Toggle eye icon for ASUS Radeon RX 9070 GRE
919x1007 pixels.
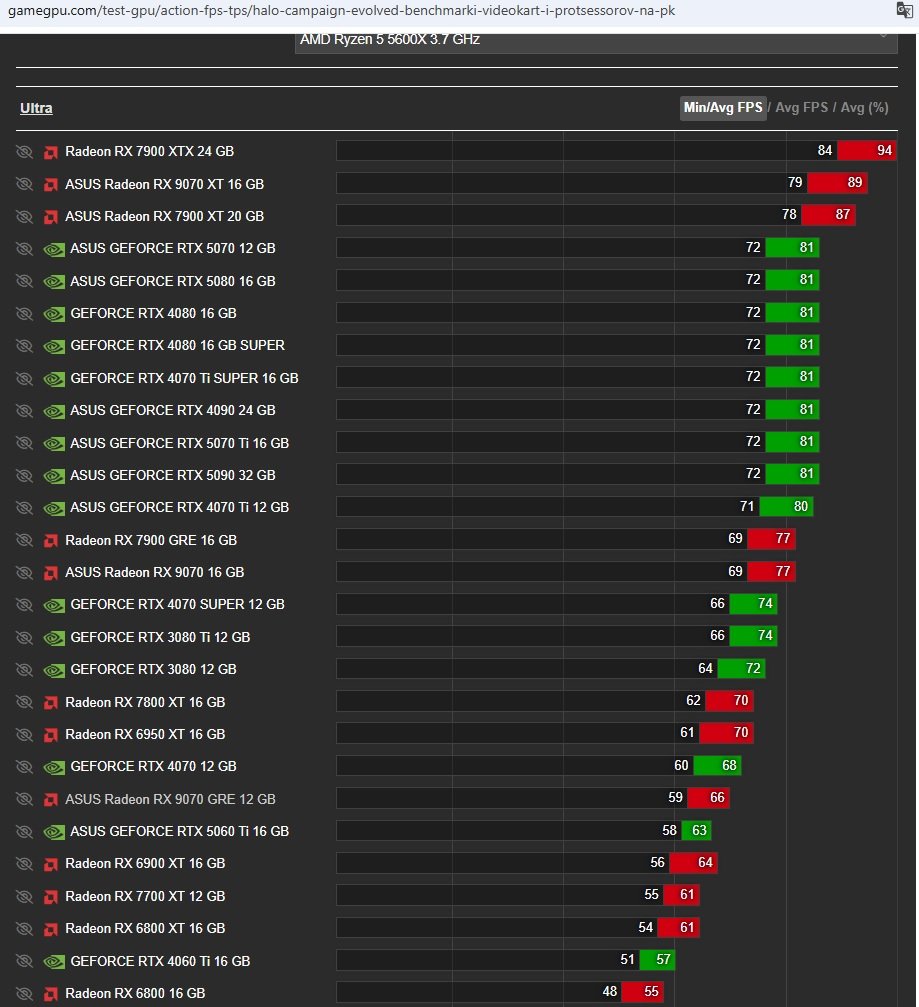click(x=24, y=799)
